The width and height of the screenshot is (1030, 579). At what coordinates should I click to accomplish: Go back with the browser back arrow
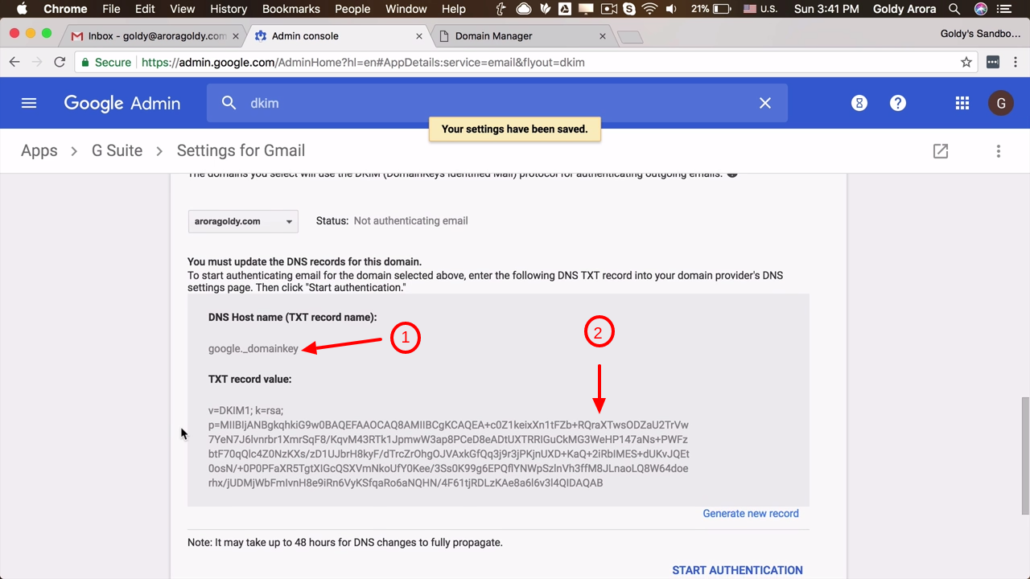point(14,62)
